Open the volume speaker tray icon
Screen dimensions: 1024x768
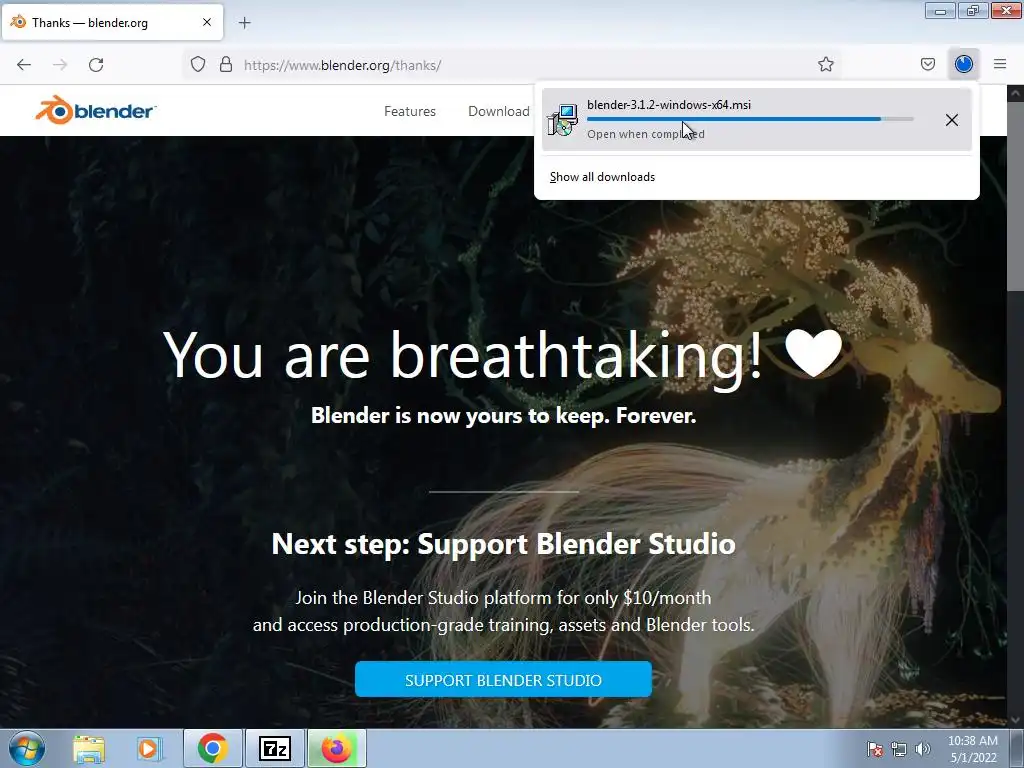coord(923,749)
